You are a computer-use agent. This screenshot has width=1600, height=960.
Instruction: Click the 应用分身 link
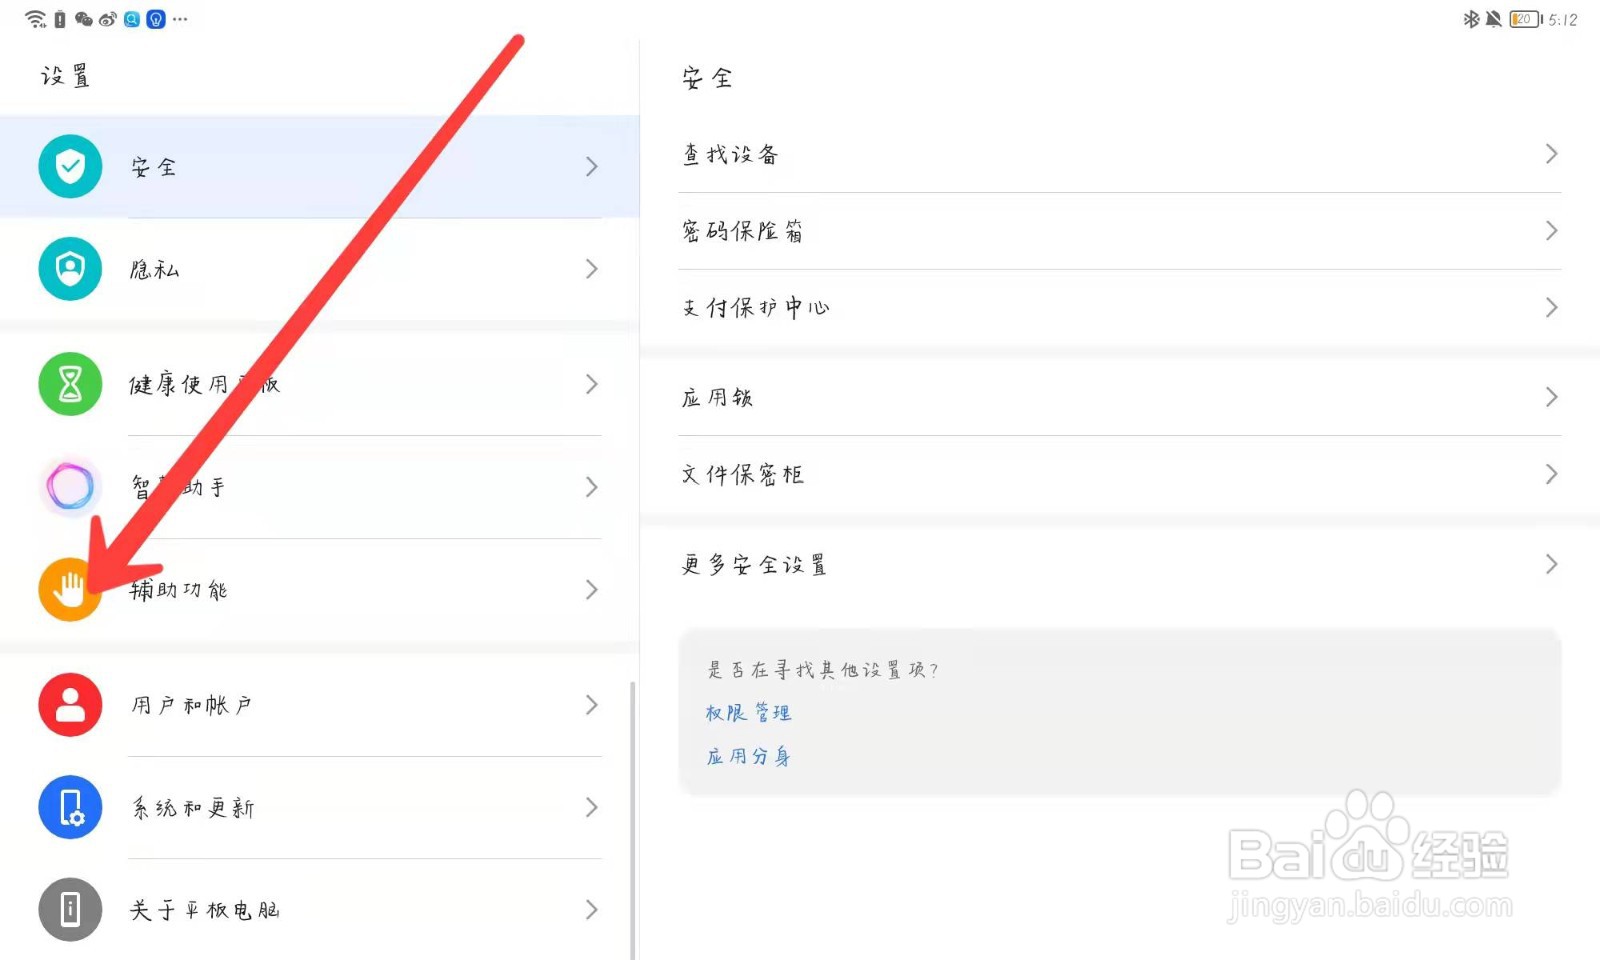point(748,756)
